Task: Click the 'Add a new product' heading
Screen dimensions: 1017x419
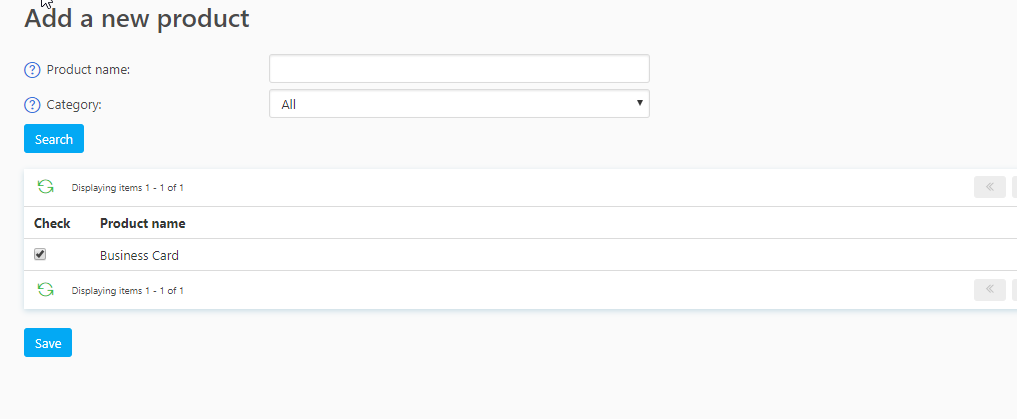Action: (137, 18)
